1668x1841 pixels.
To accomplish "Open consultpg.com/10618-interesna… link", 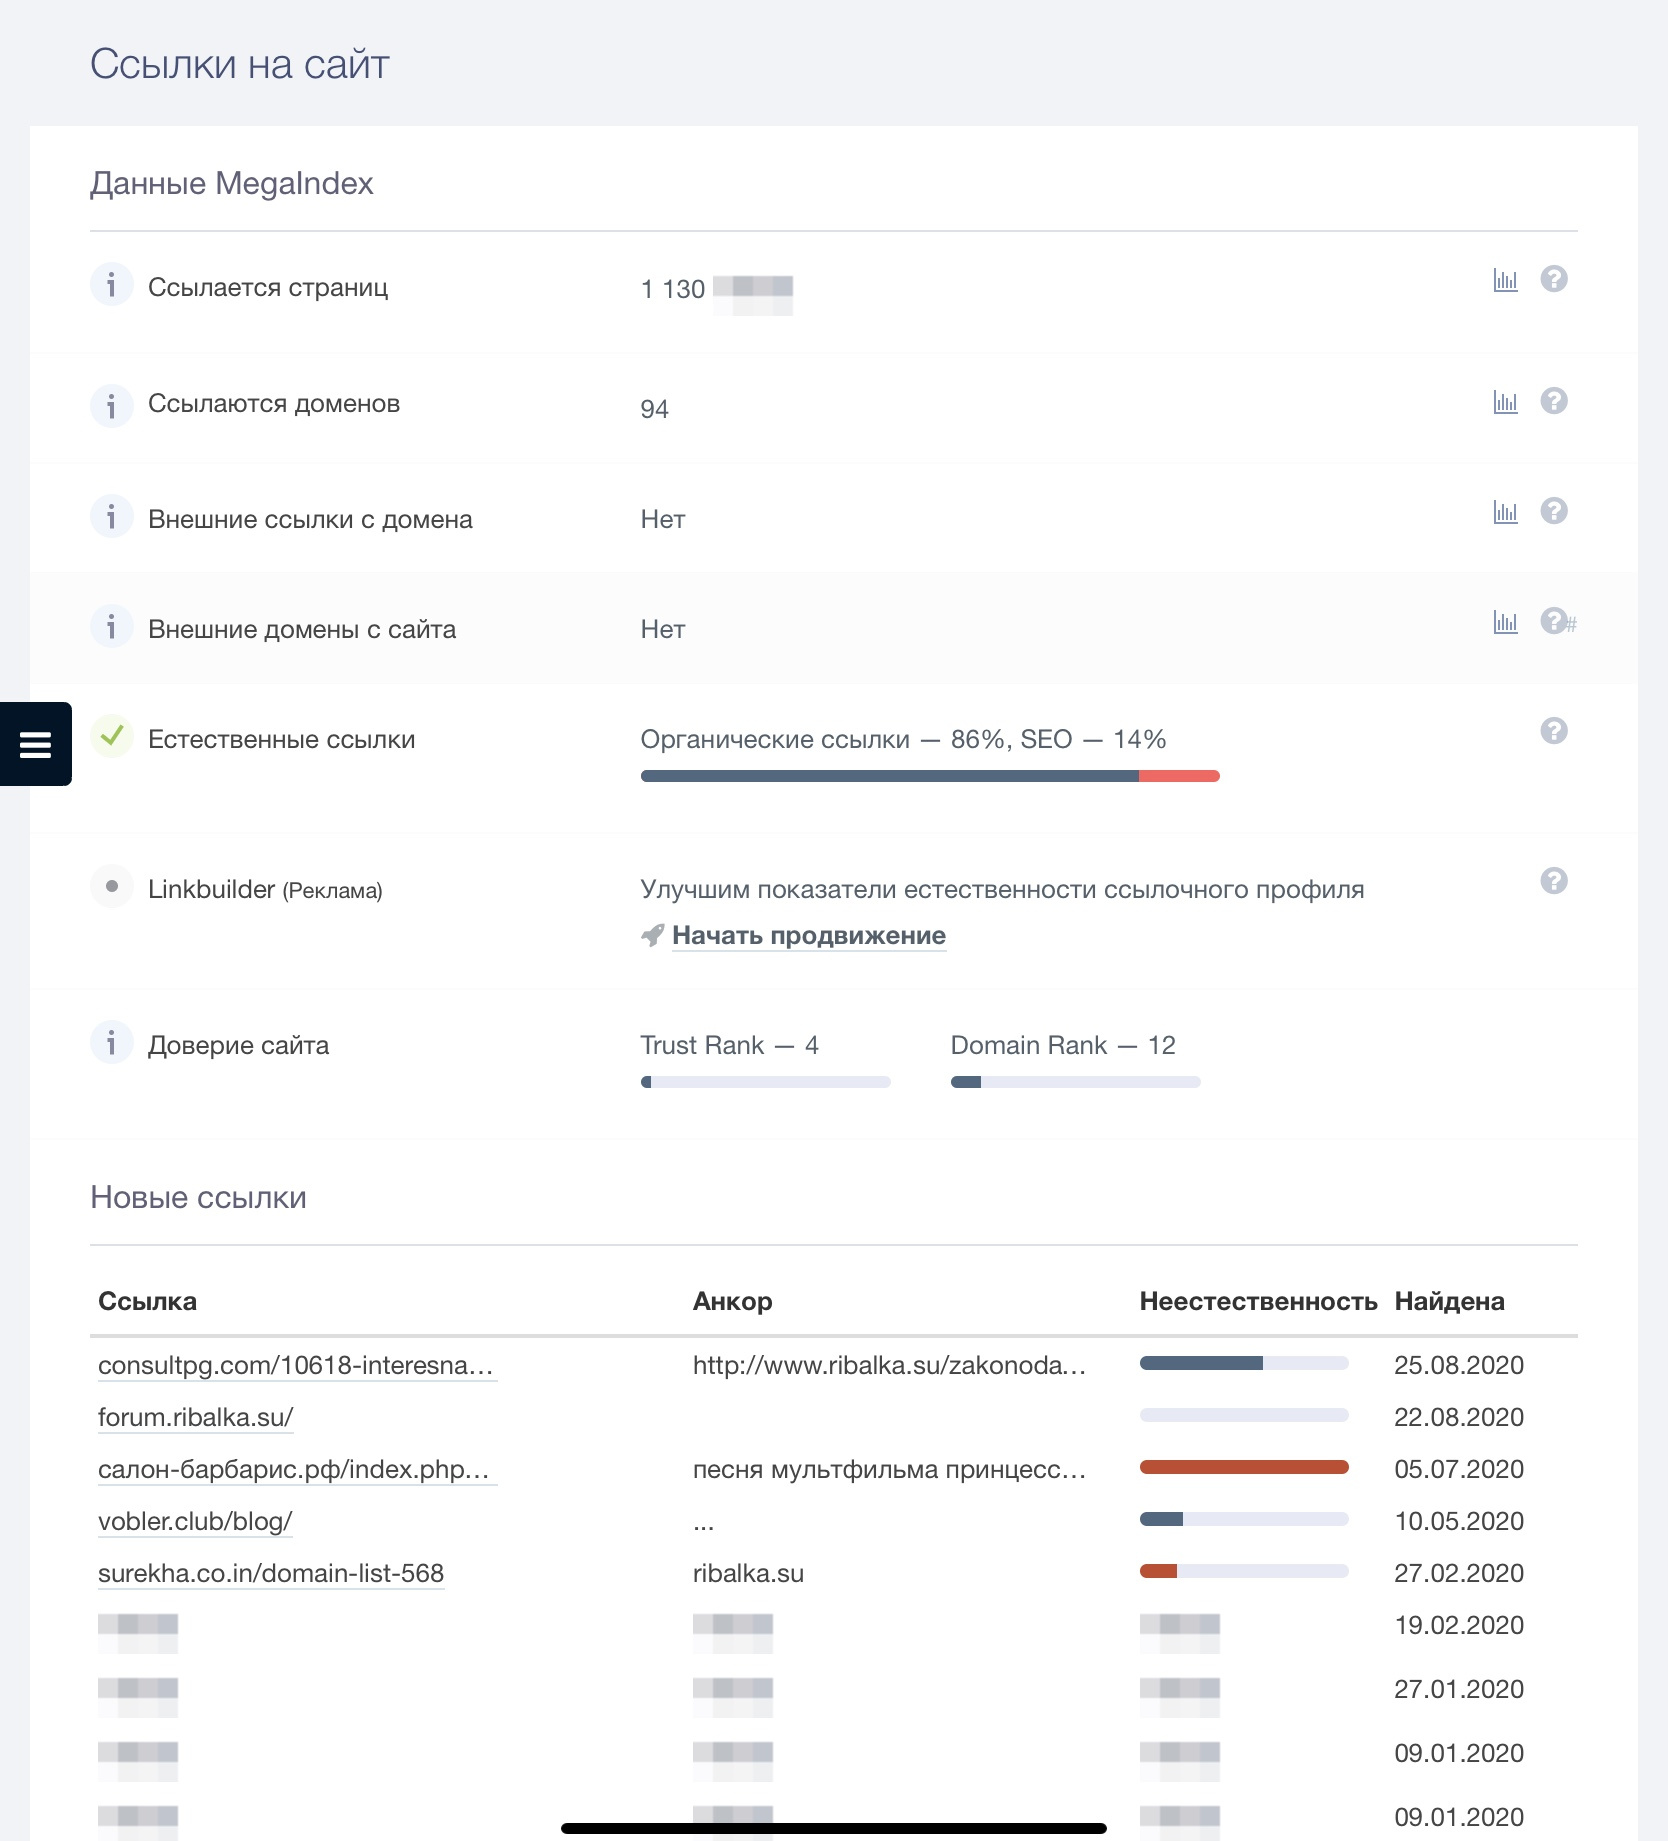I will (297, 1365).
